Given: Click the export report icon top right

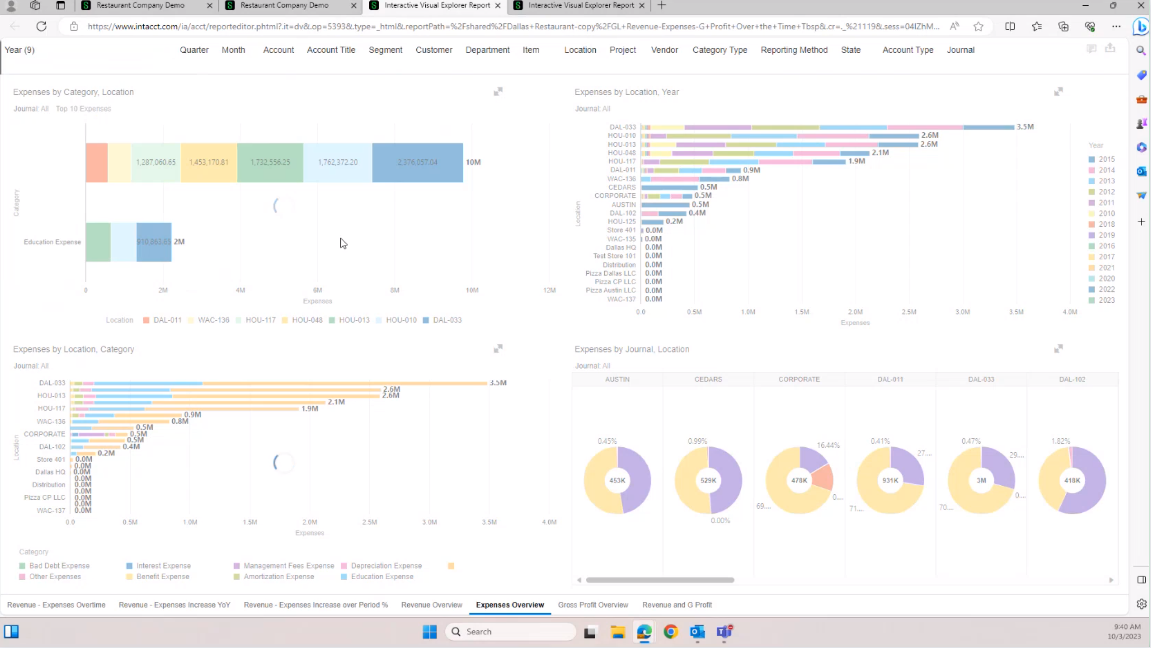Looking at the screenshot, I should [1109, 48].
